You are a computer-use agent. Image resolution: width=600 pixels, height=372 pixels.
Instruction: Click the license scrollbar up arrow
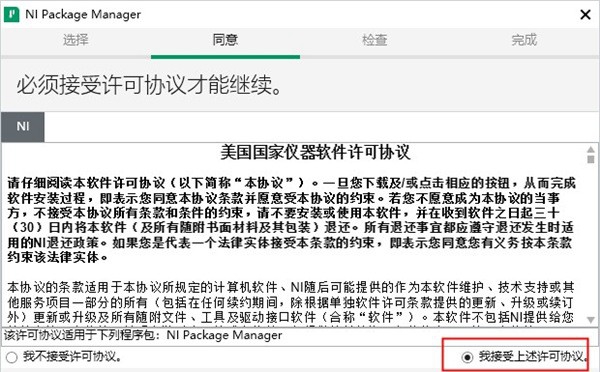pyautogui.click(x=591, y=149)
